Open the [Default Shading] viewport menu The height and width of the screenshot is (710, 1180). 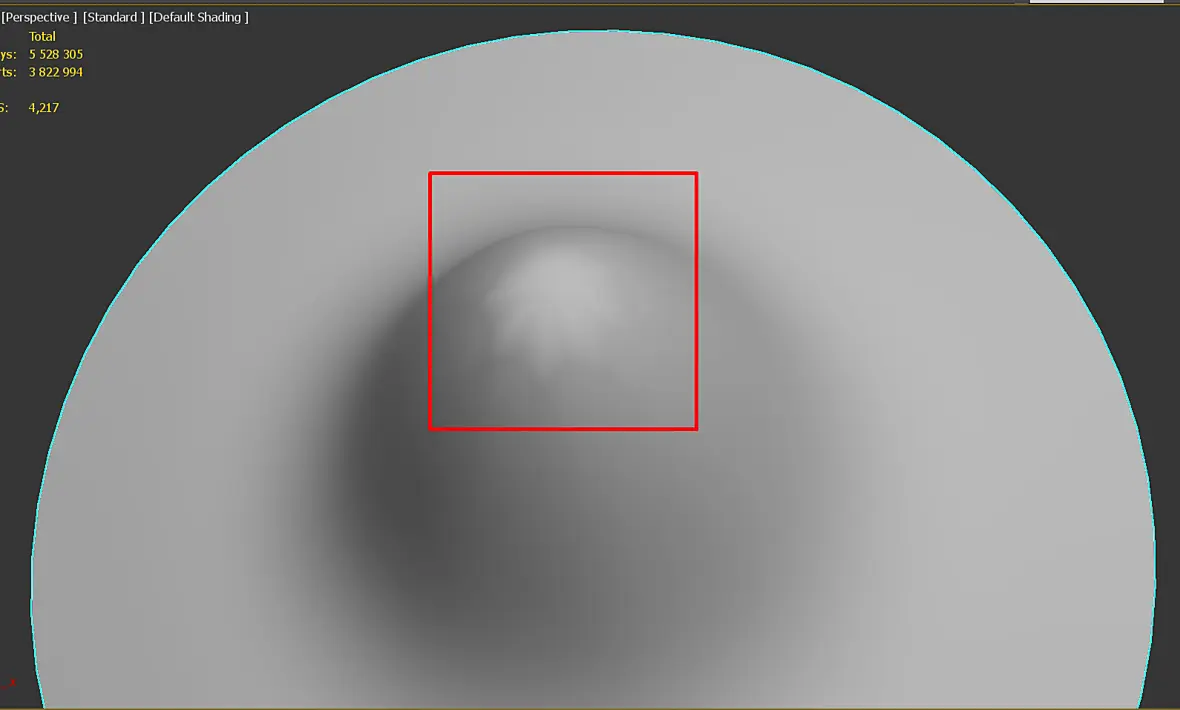199,17
